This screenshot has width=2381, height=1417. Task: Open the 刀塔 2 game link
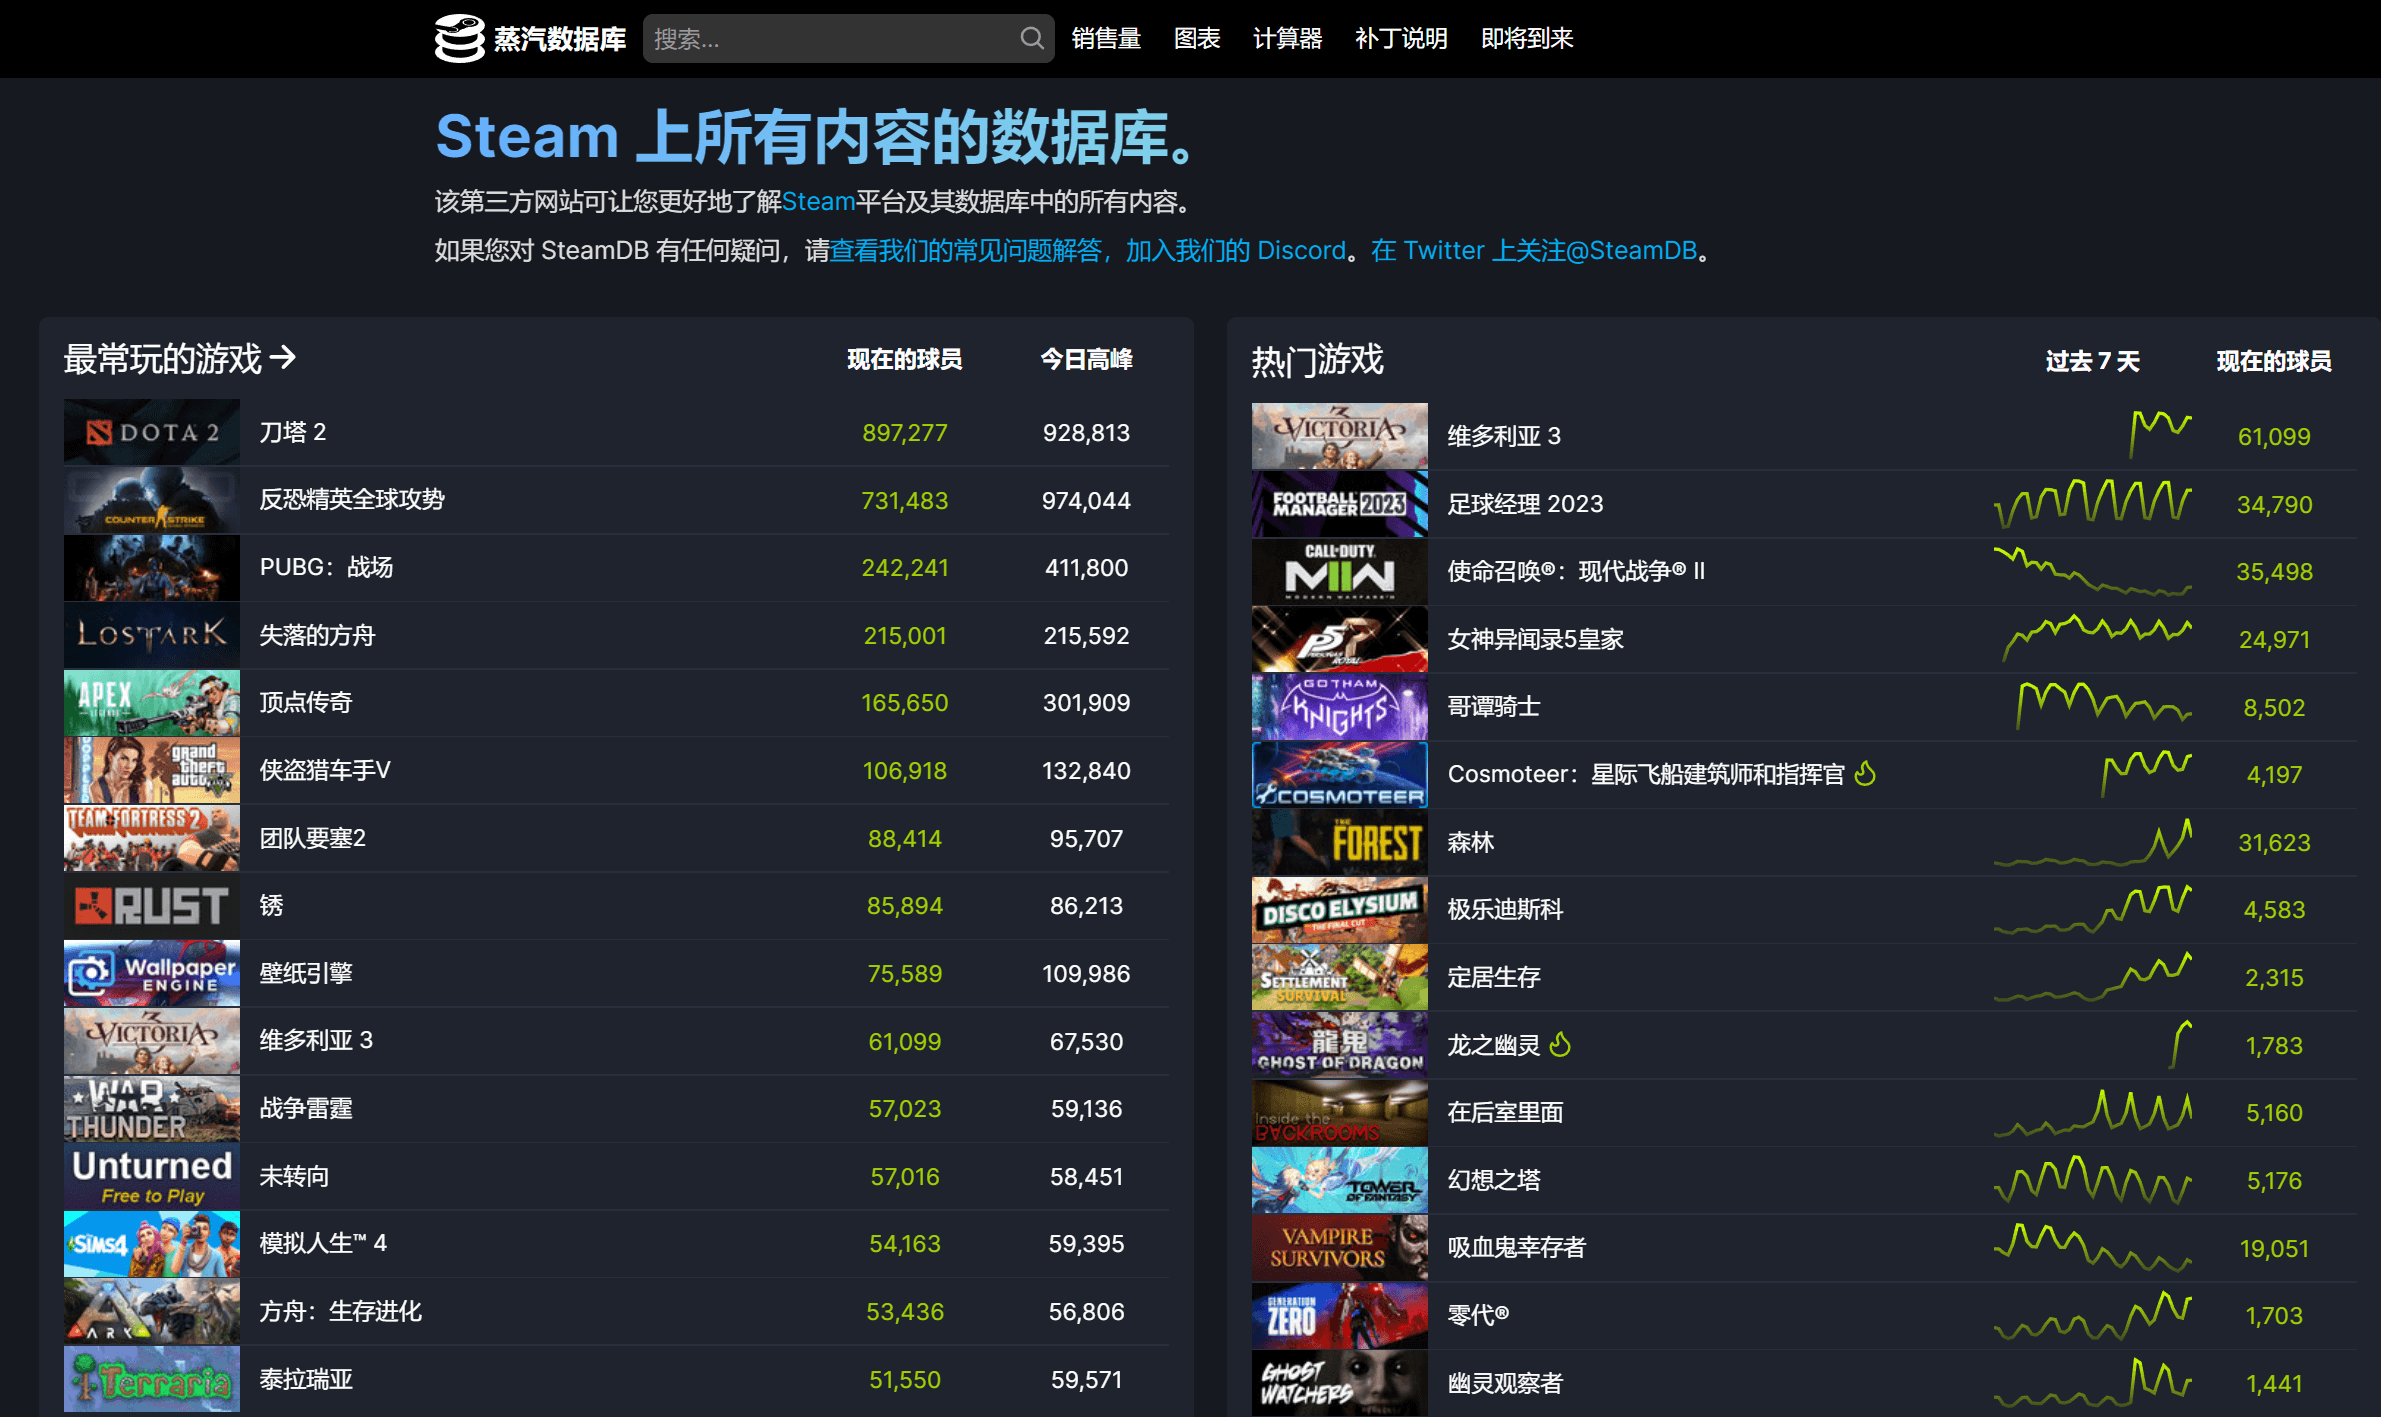293,432
